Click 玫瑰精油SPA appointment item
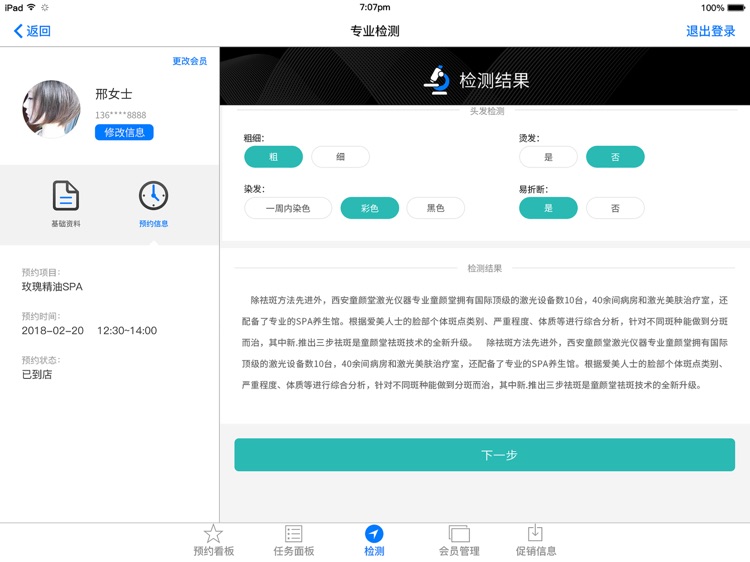Viewport: 750px width, 562px height. coord(52,287)
